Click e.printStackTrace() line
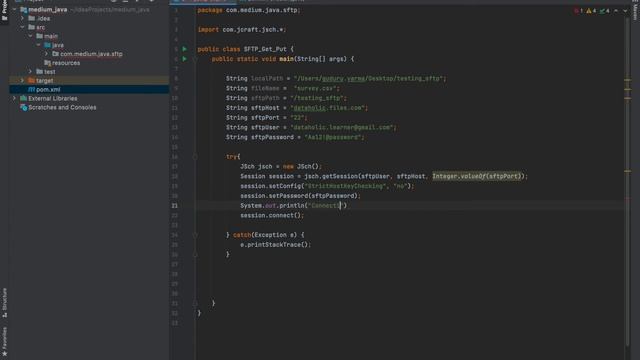The height and width of the screenshot is (360, 640). tap(276, 245)
